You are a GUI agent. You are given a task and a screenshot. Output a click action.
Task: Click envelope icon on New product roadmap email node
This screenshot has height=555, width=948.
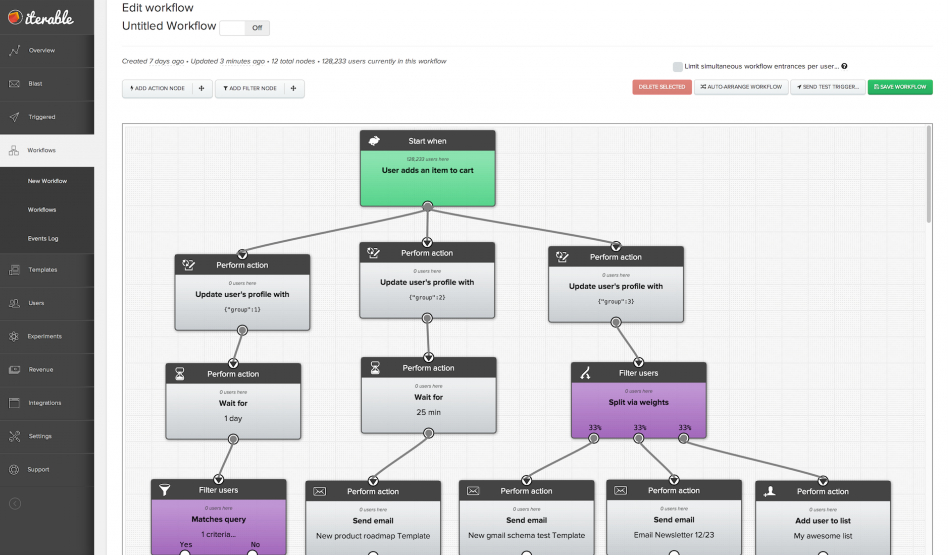click(320, 492)
